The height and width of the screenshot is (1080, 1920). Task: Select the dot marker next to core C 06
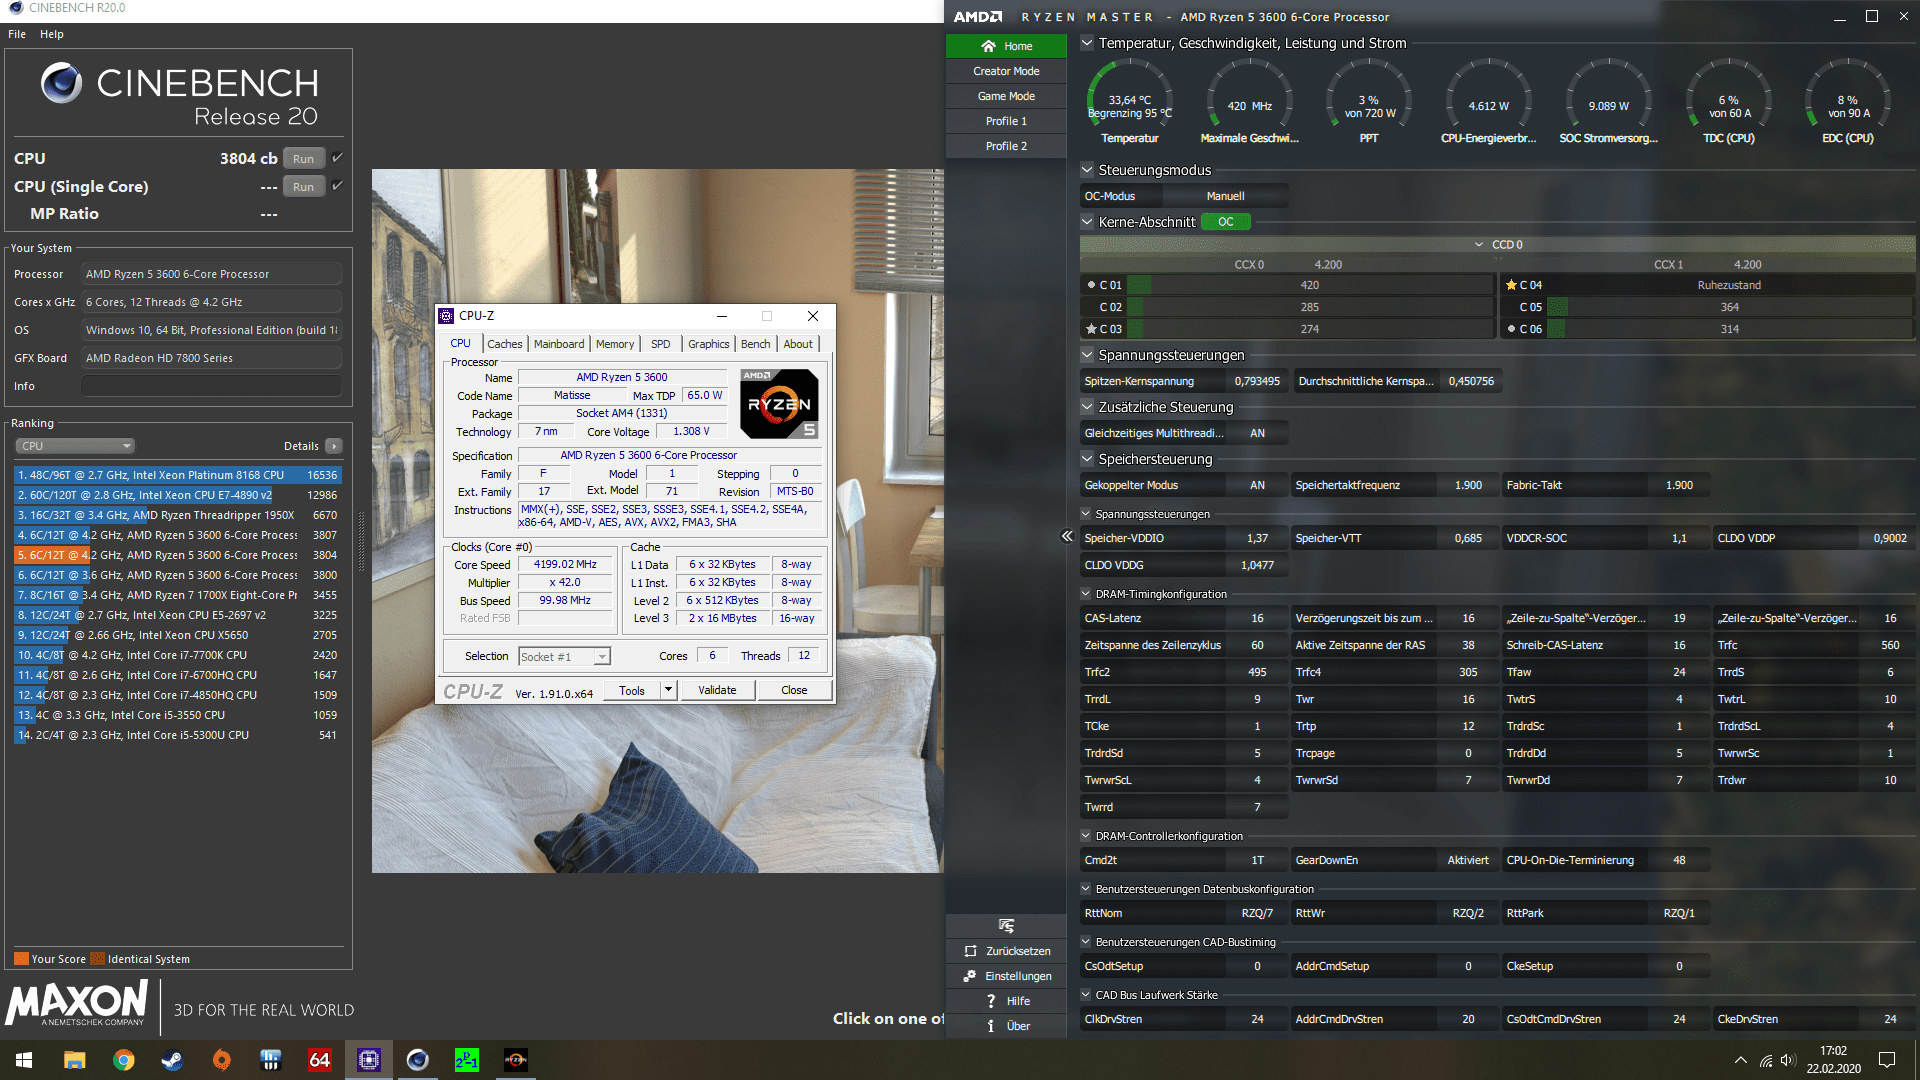pyautogui.click(x=1511, y=329)
